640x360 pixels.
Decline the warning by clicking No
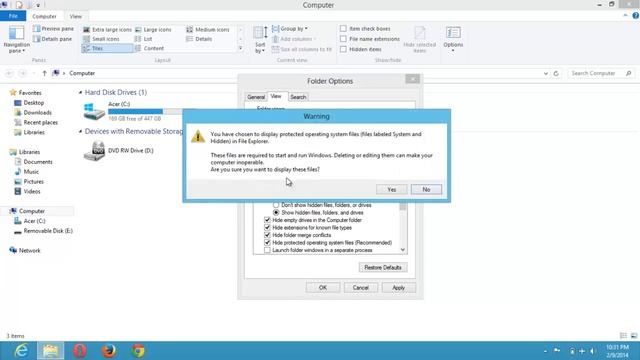[426, 189]
